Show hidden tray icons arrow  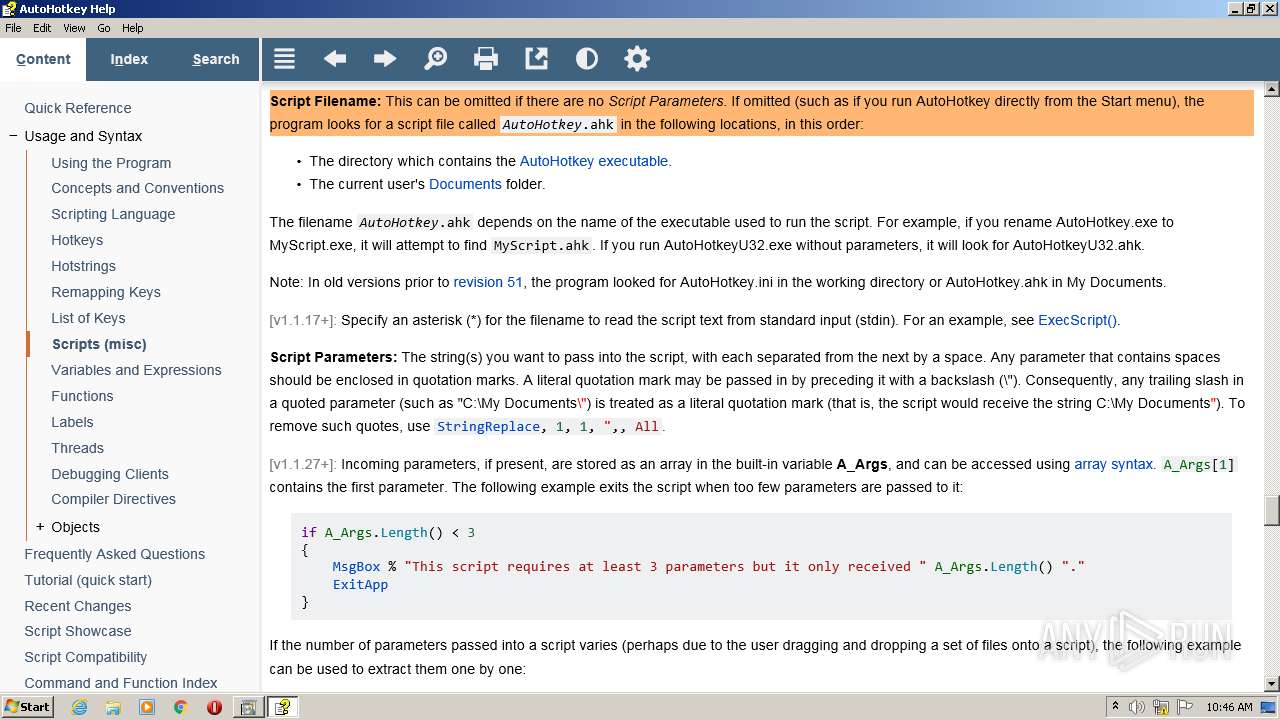(x=1115, y=707)
